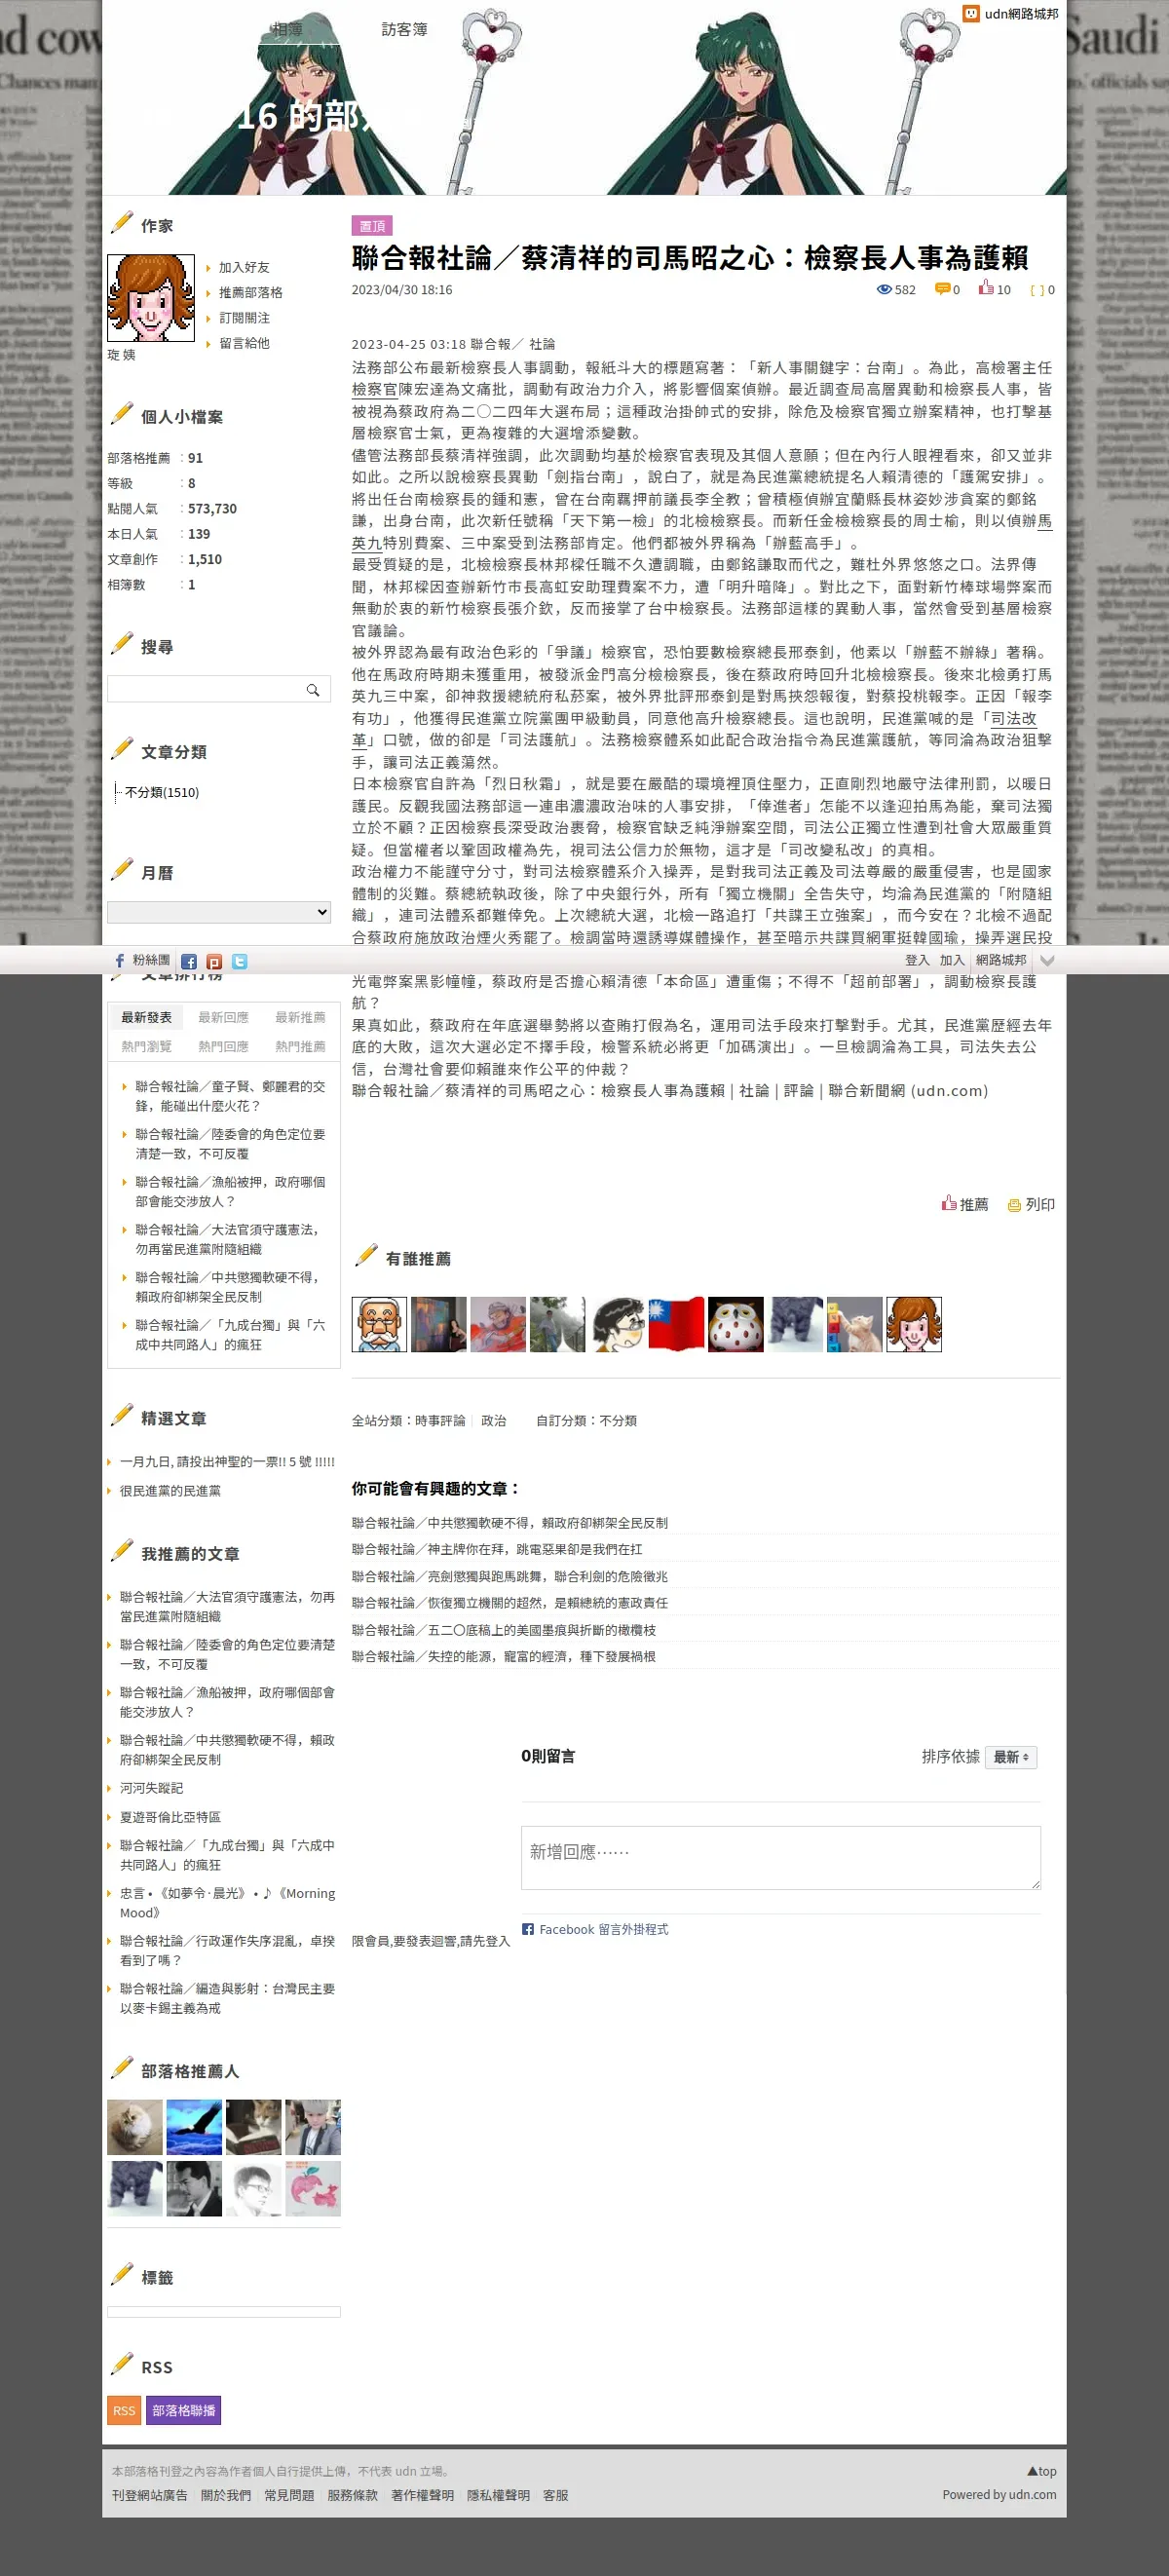Jump to page top via ▲top
1169x2576 pixels.
pyautogui.click(x=1041, y=2470)
